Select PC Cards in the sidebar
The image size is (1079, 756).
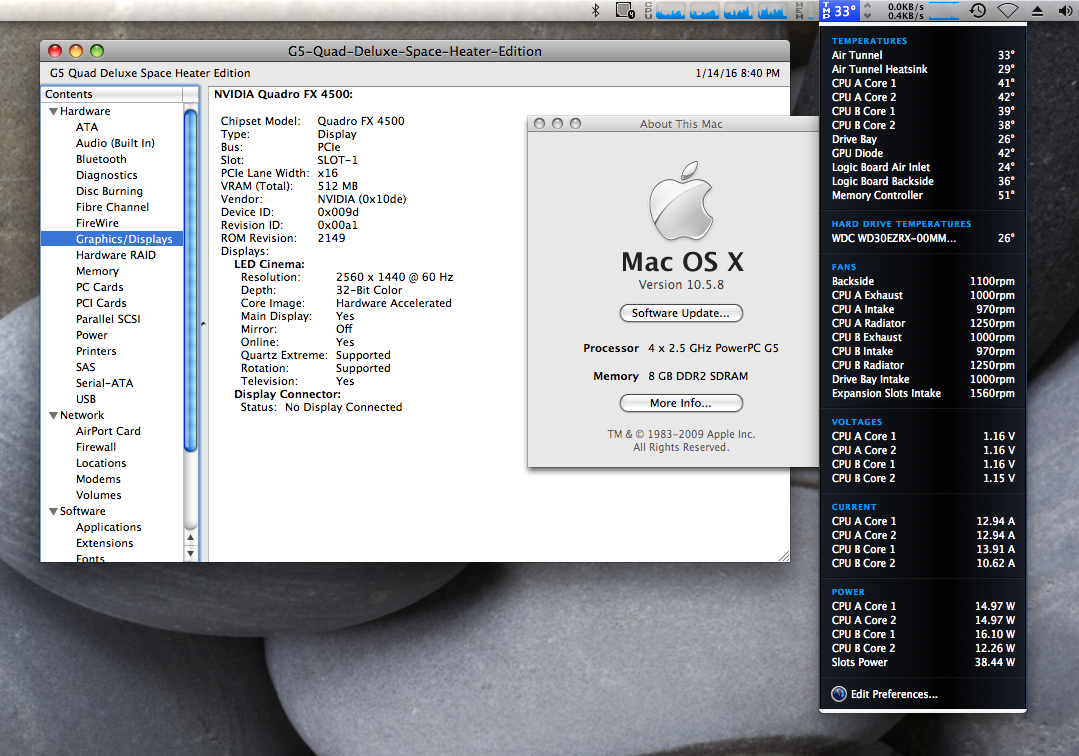[100, 287]
